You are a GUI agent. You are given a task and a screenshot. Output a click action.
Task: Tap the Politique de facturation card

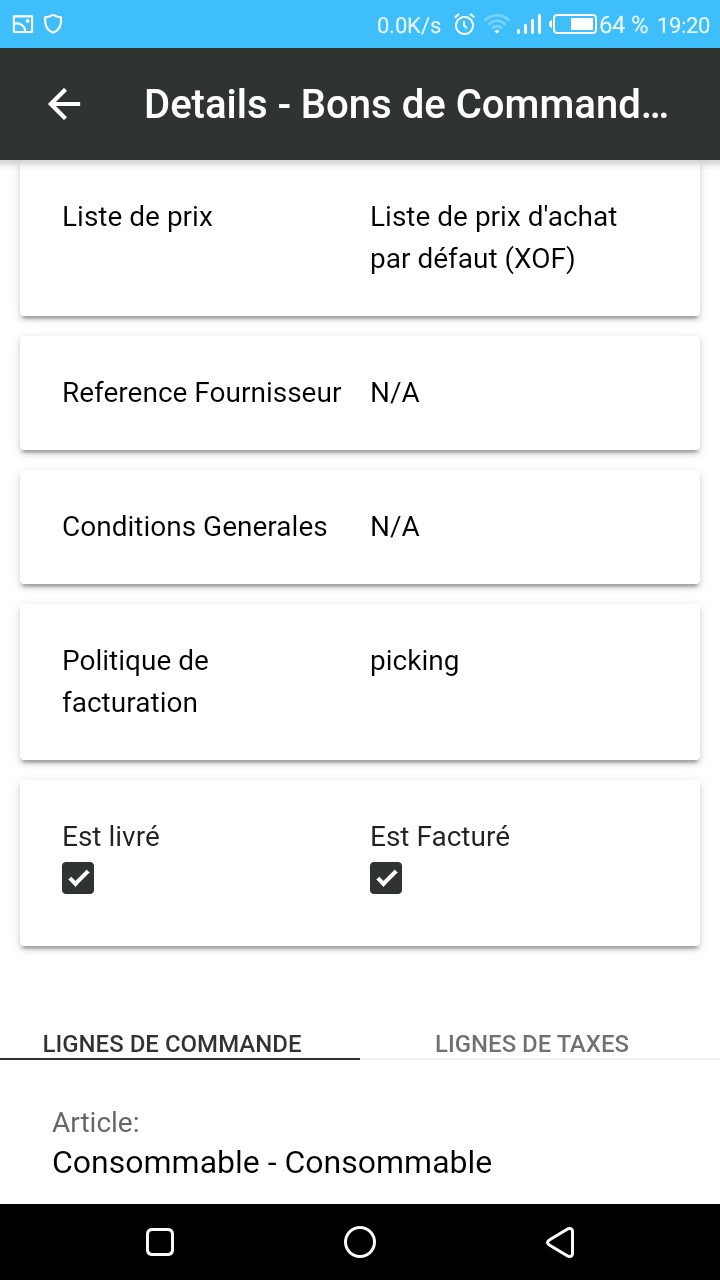[x=360, y=682]
